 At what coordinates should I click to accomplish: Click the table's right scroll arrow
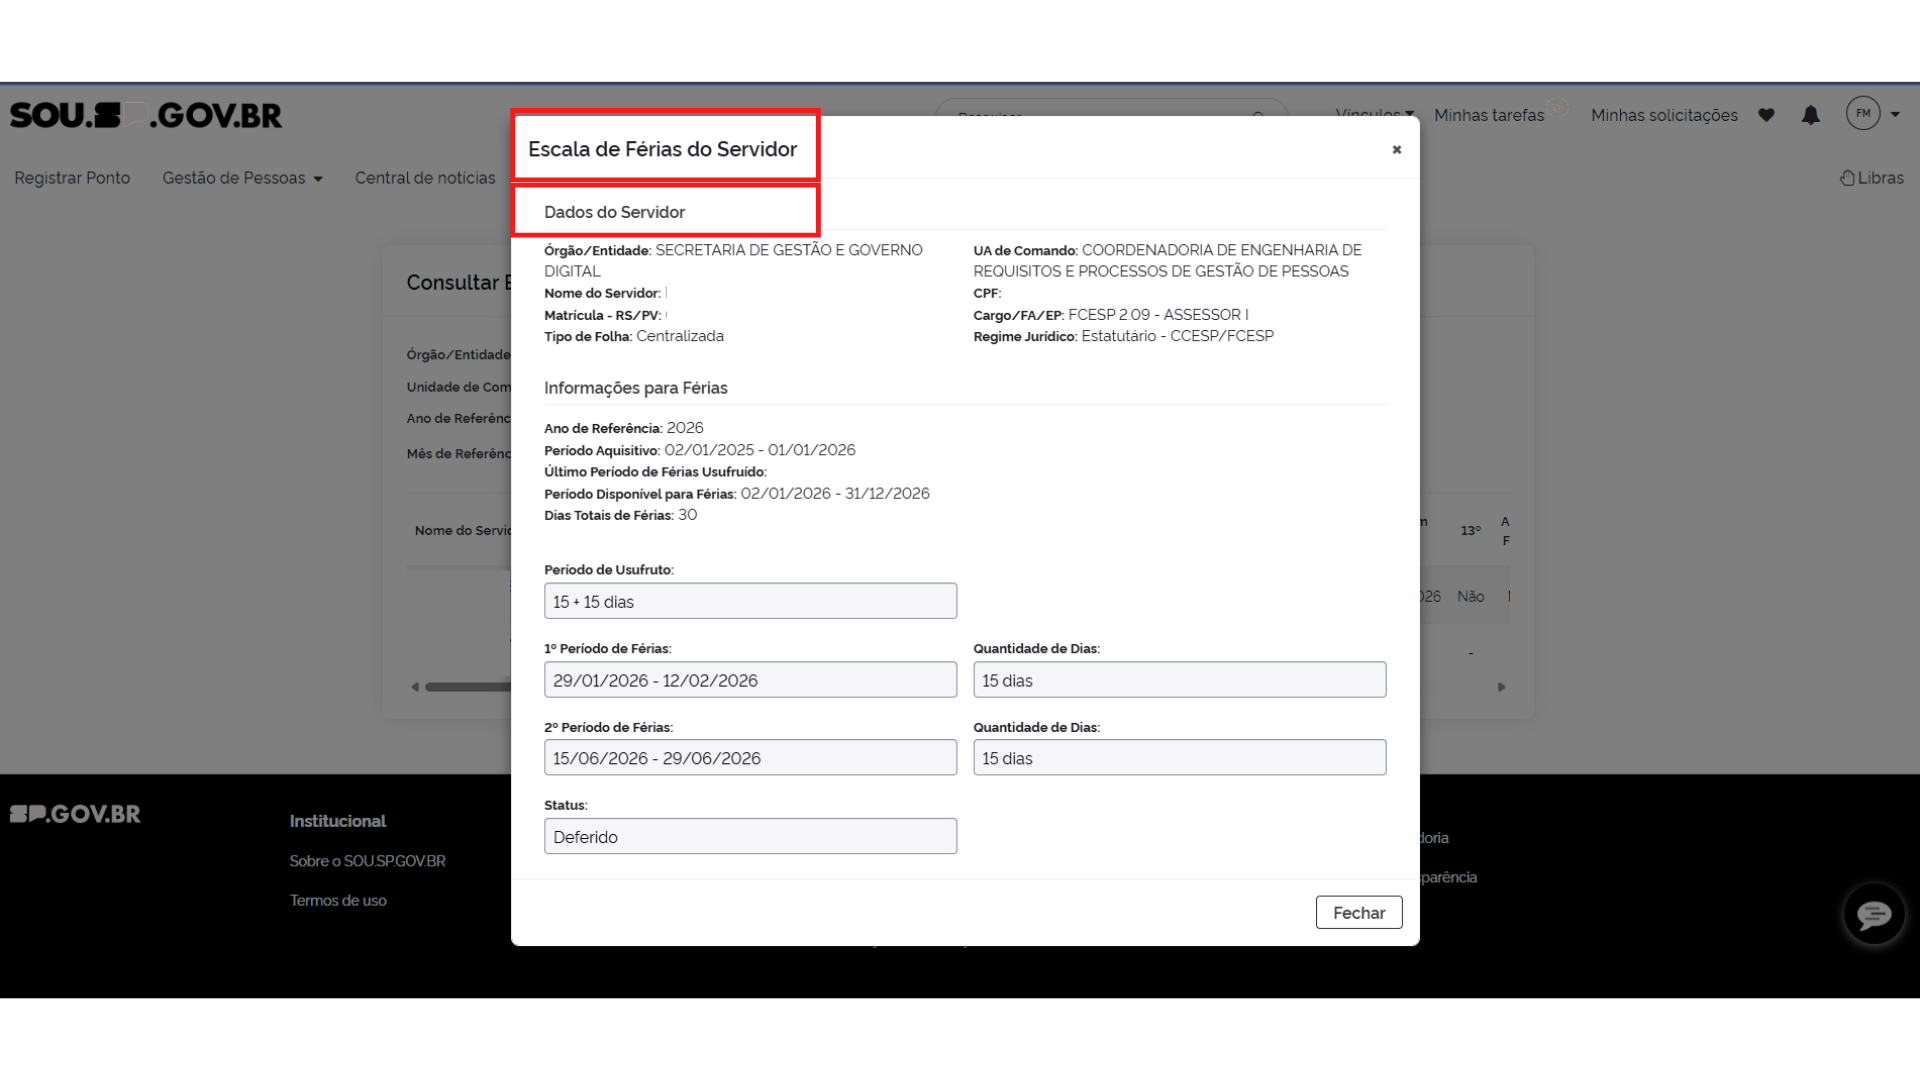pos(1501,687)
